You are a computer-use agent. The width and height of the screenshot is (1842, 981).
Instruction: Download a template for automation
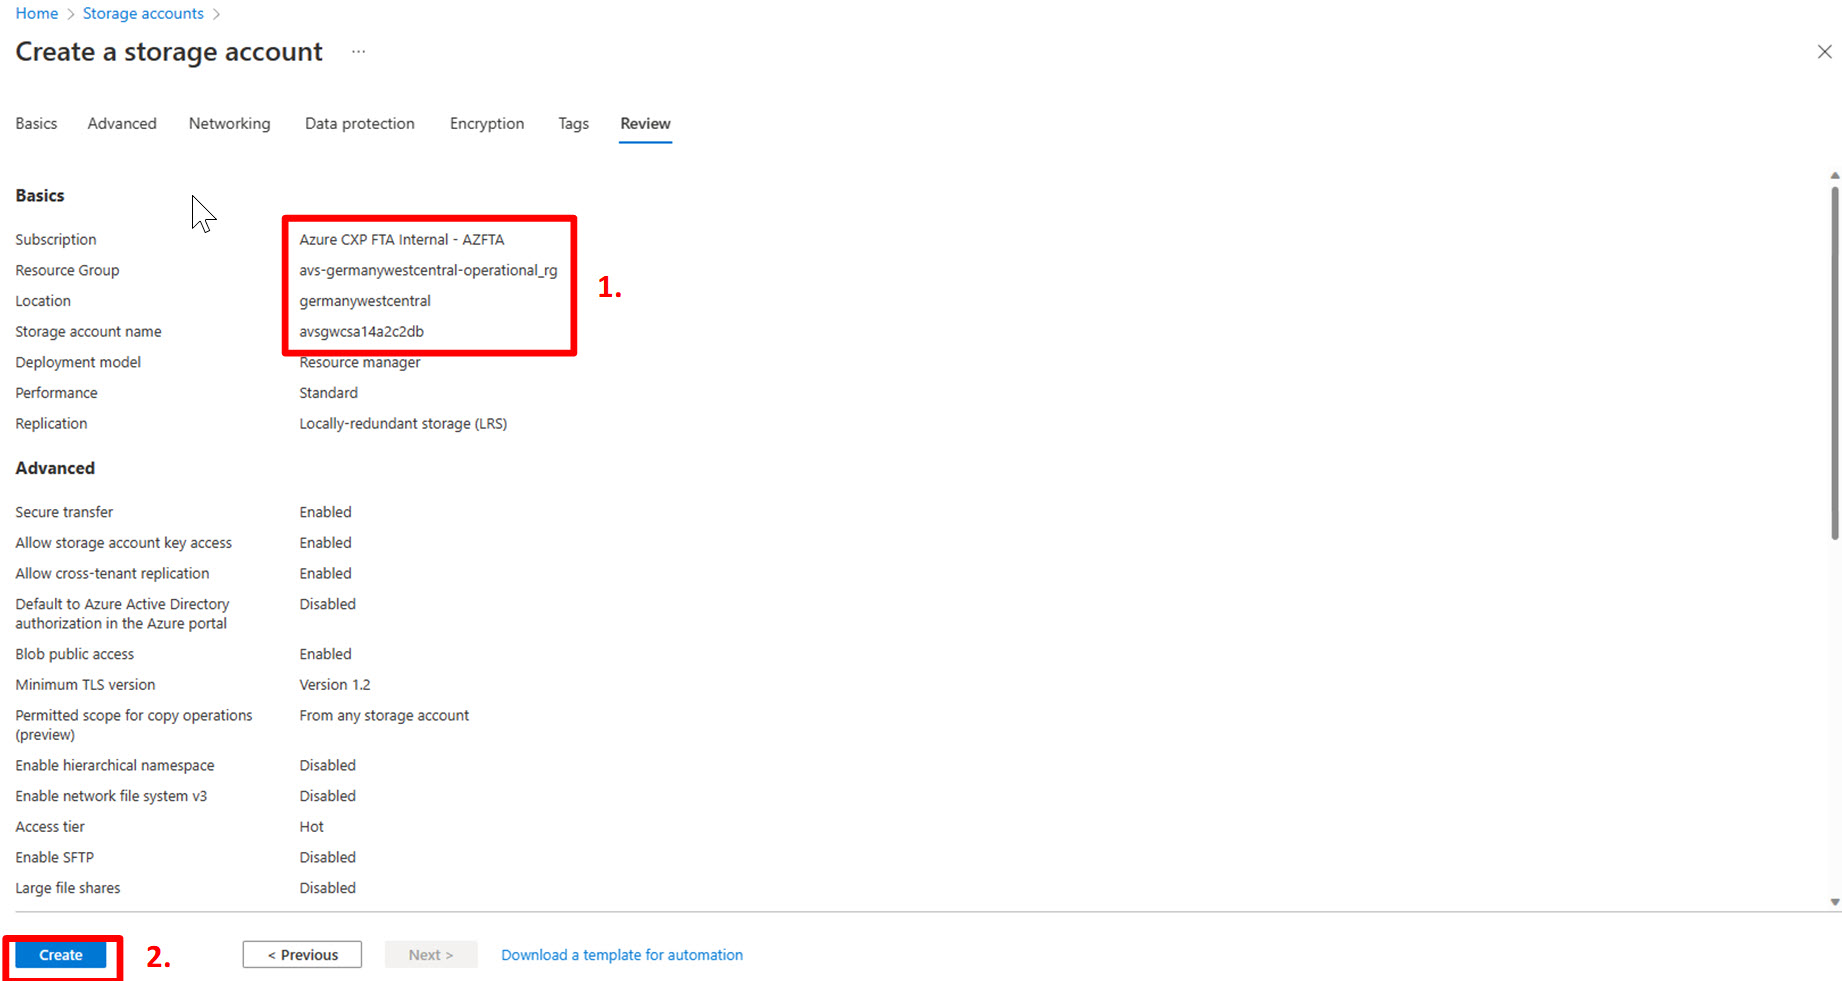tap(621, 954)
